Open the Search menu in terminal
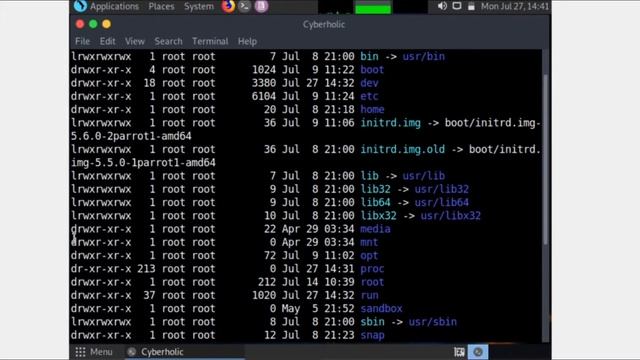This screenshot has width=640, height=360. coord(168,41)
